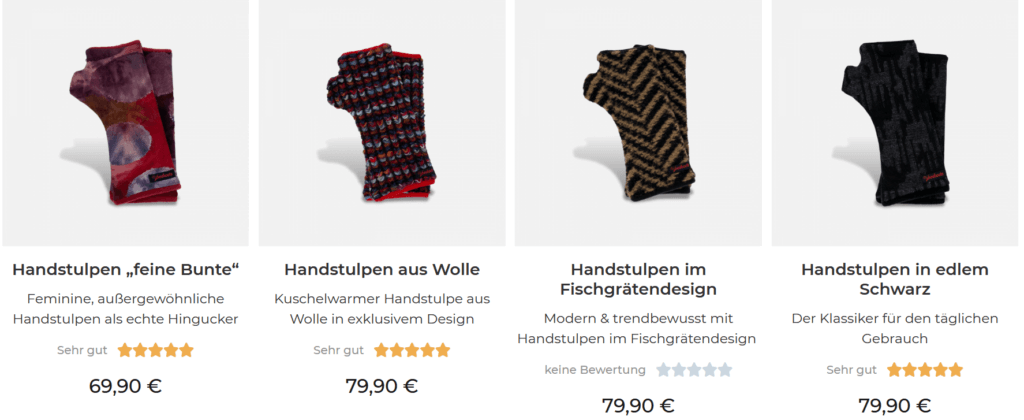Click the title Handstulpen aus Wolle

click(x=382, y=269)
